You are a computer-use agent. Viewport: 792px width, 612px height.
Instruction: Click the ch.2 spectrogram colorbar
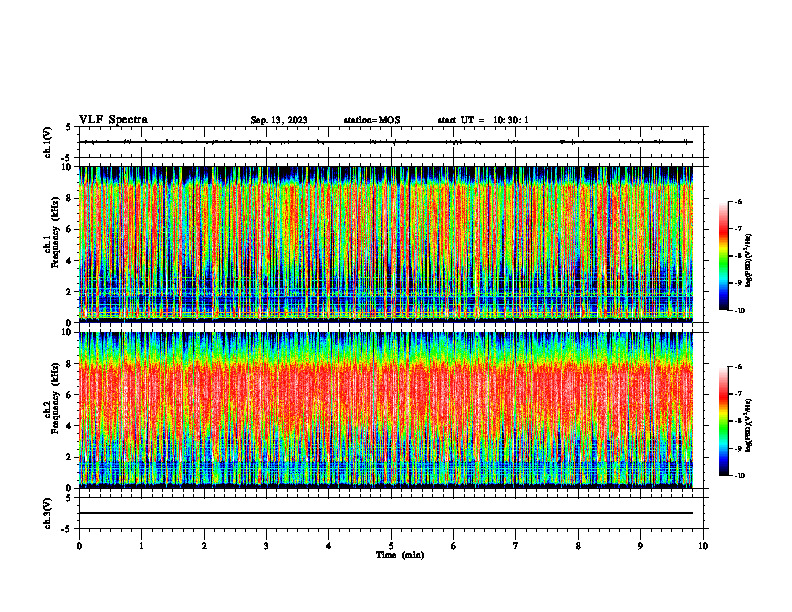(723, 421)
